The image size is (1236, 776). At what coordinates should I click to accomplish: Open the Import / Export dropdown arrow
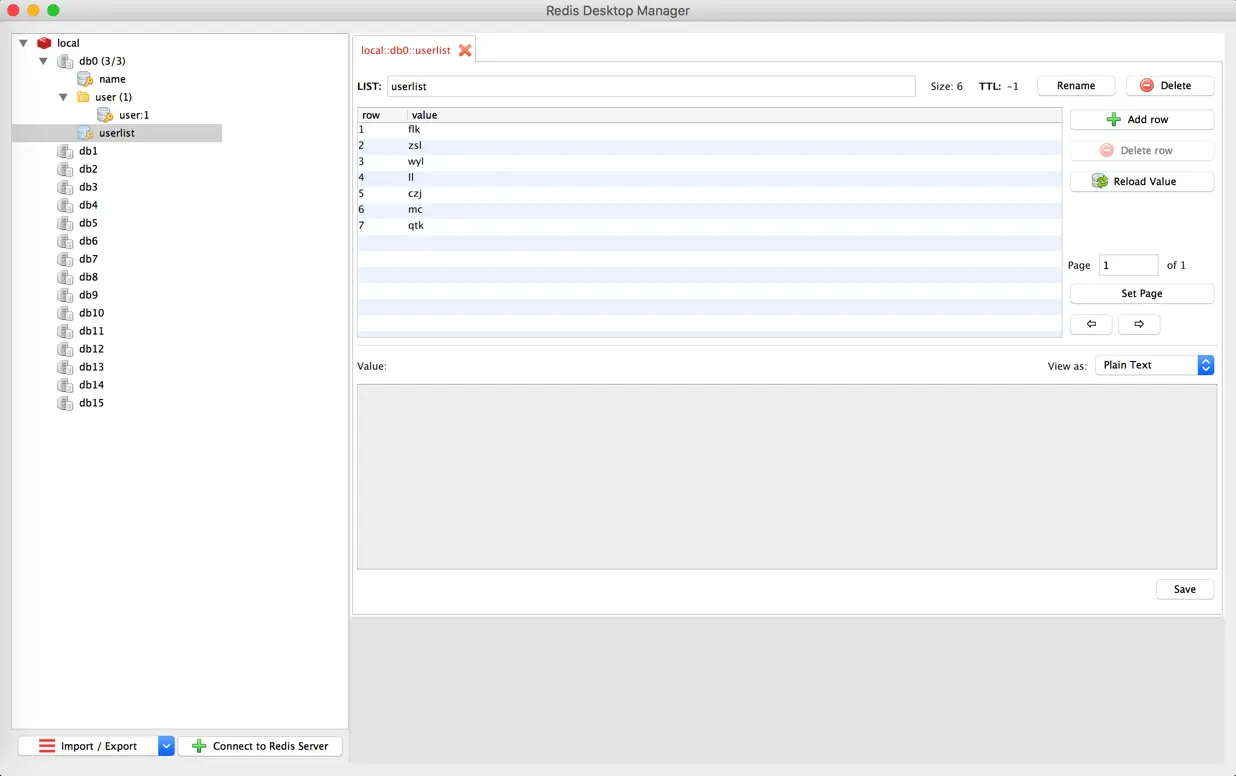point(166,746)
